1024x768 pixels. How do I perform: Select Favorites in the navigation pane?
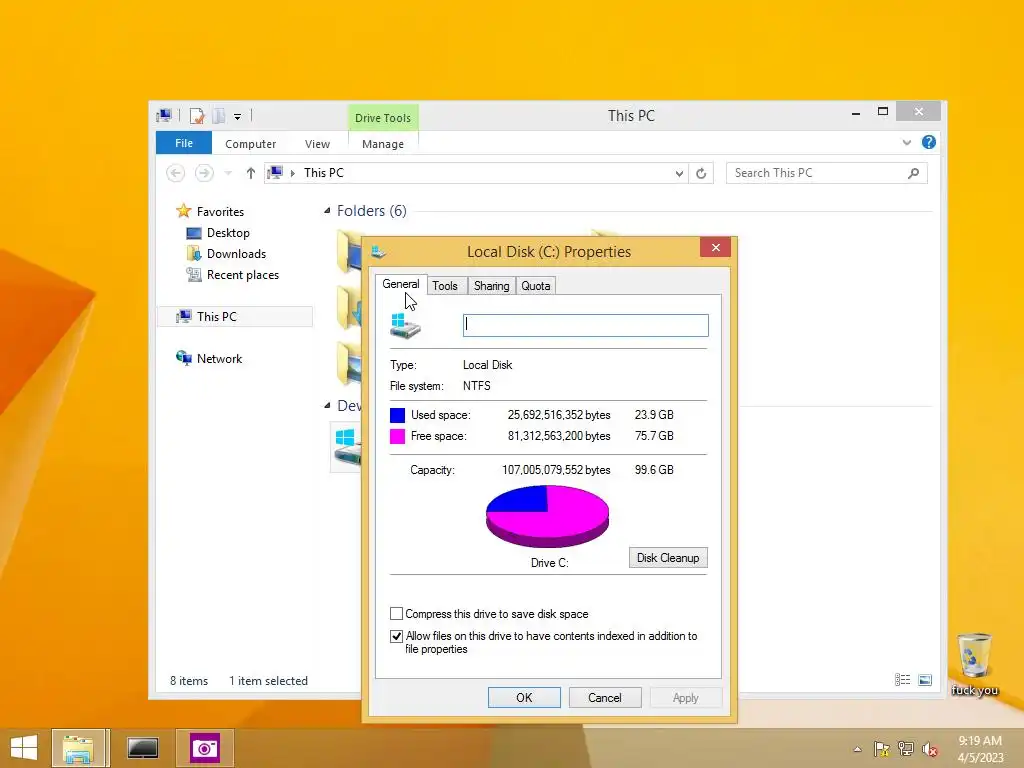(220, 212)
